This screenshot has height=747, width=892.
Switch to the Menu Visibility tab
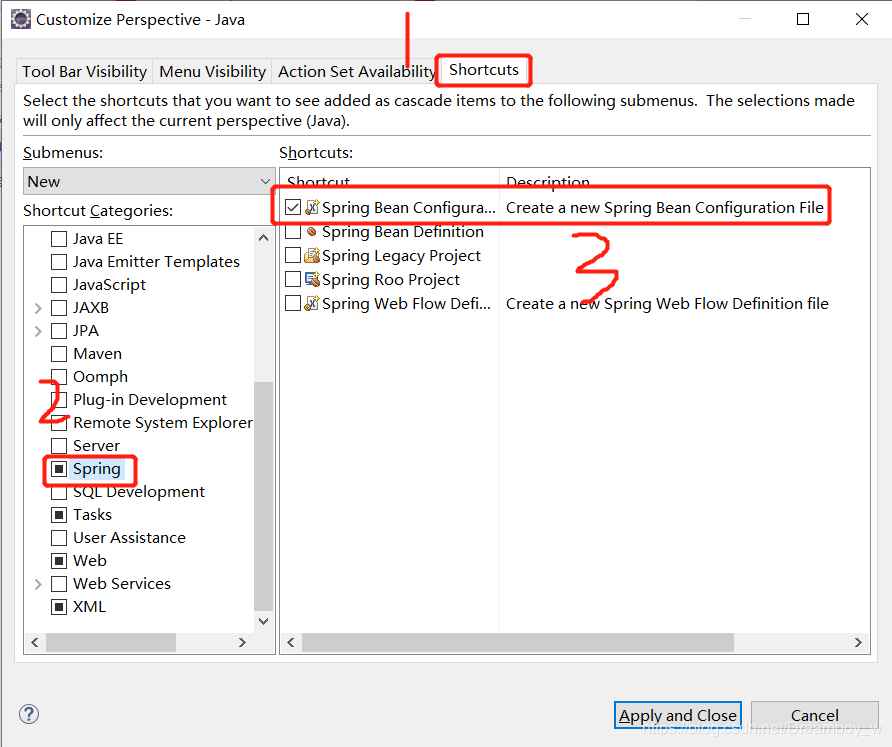[x=212, y=72]
